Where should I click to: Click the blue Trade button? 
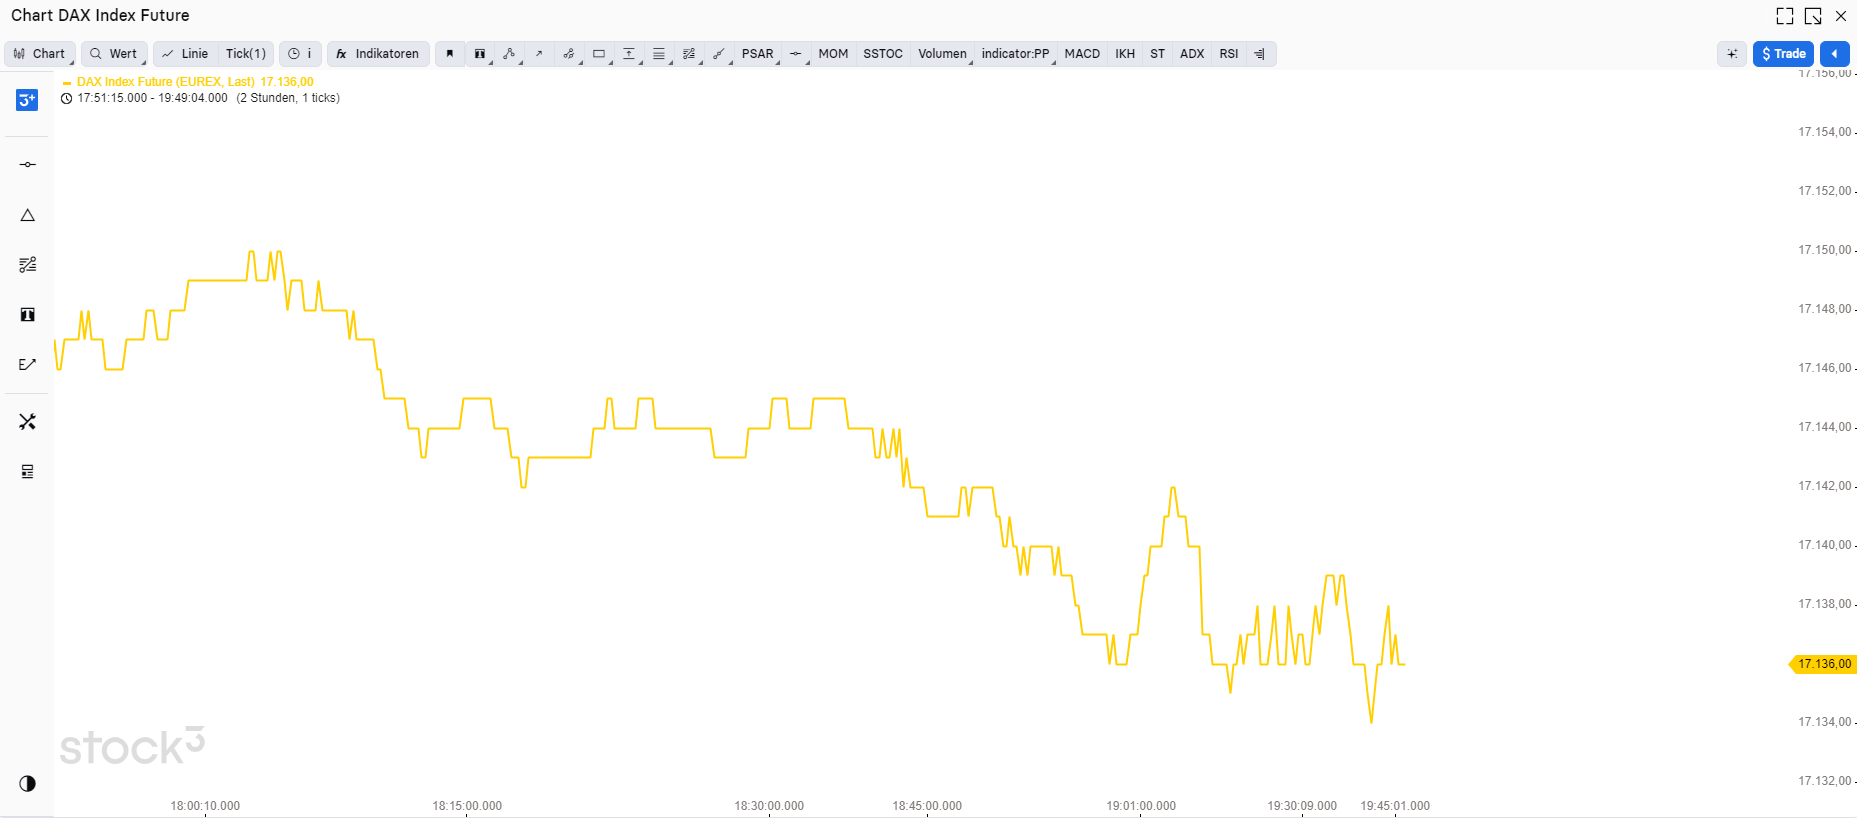coord(1783,54)
